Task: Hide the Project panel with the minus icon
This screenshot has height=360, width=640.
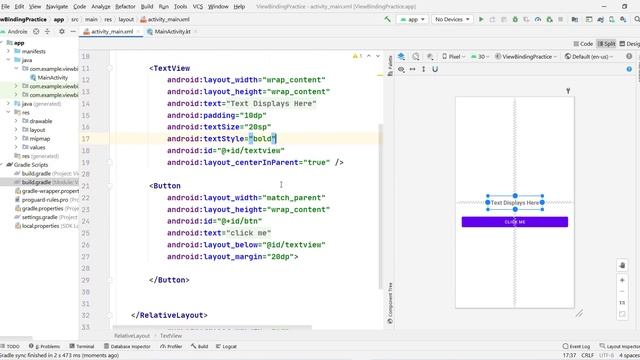Action: coord(73,31)
